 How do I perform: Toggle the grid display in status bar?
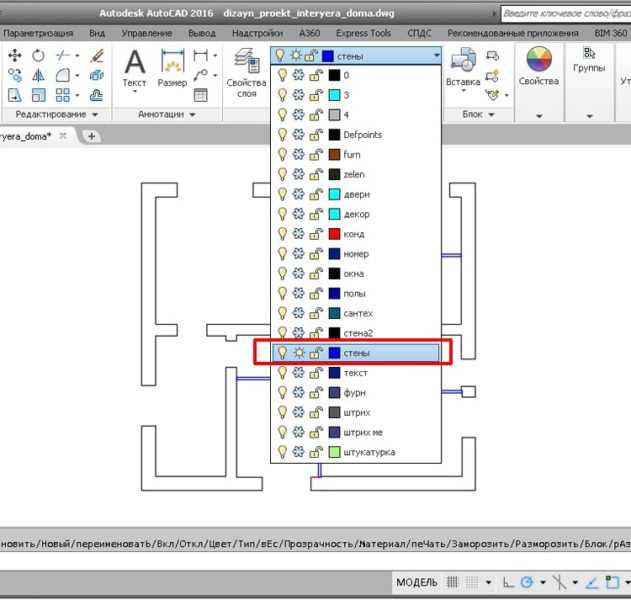[x=452, y=582]
